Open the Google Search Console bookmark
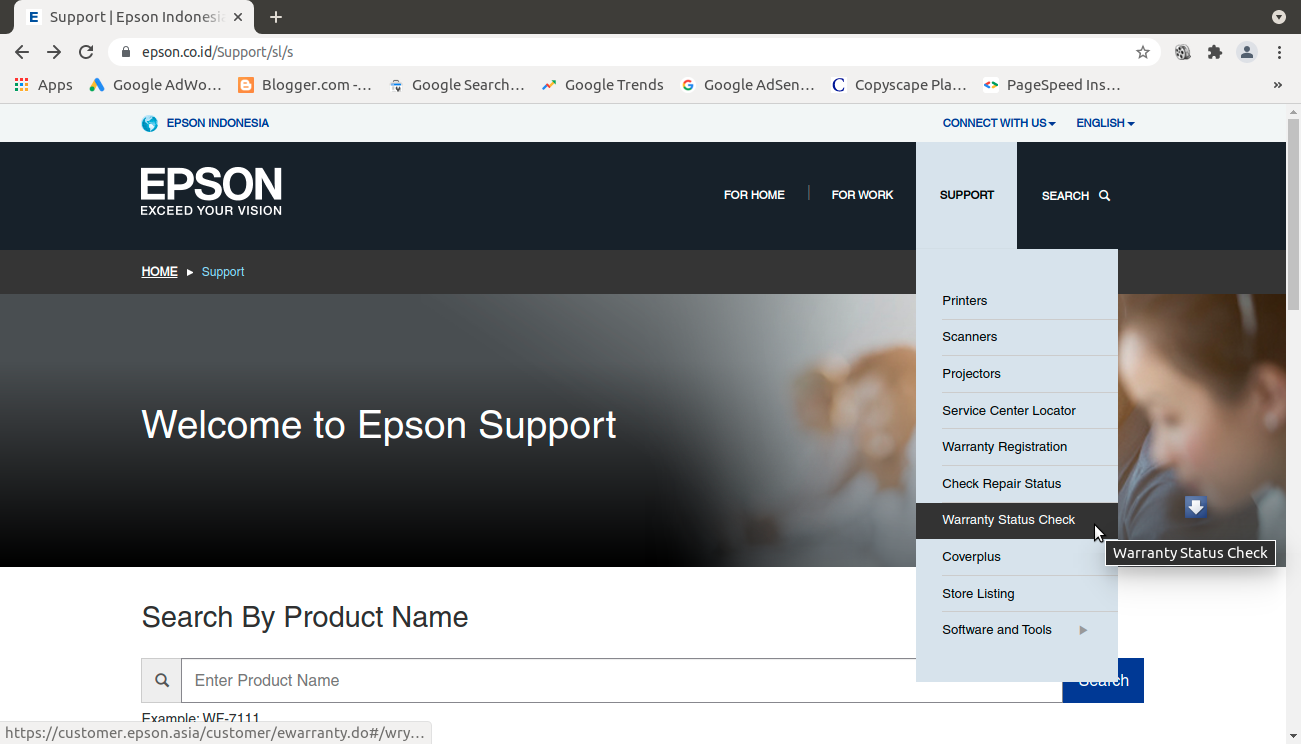This screenshot has width=1301, height=744. pyautogui.click(x=456, y=85)
